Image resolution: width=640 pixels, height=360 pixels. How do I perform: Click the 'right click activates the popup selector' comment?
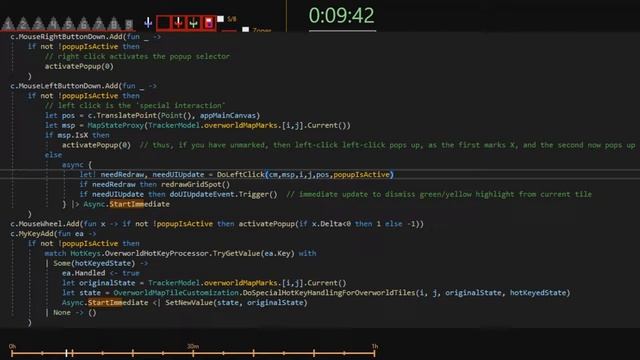pyautogui.click(x=138, y=56)
